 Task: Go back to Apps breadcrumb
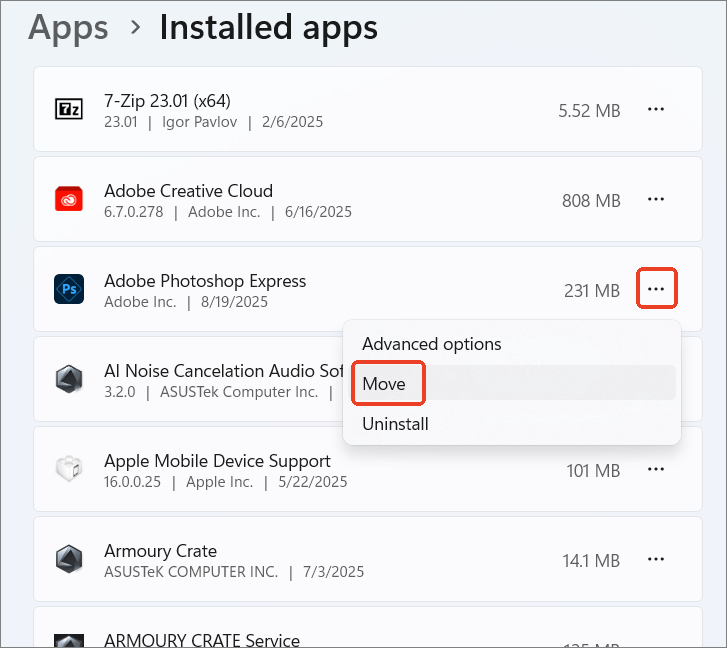pos(68,27)
